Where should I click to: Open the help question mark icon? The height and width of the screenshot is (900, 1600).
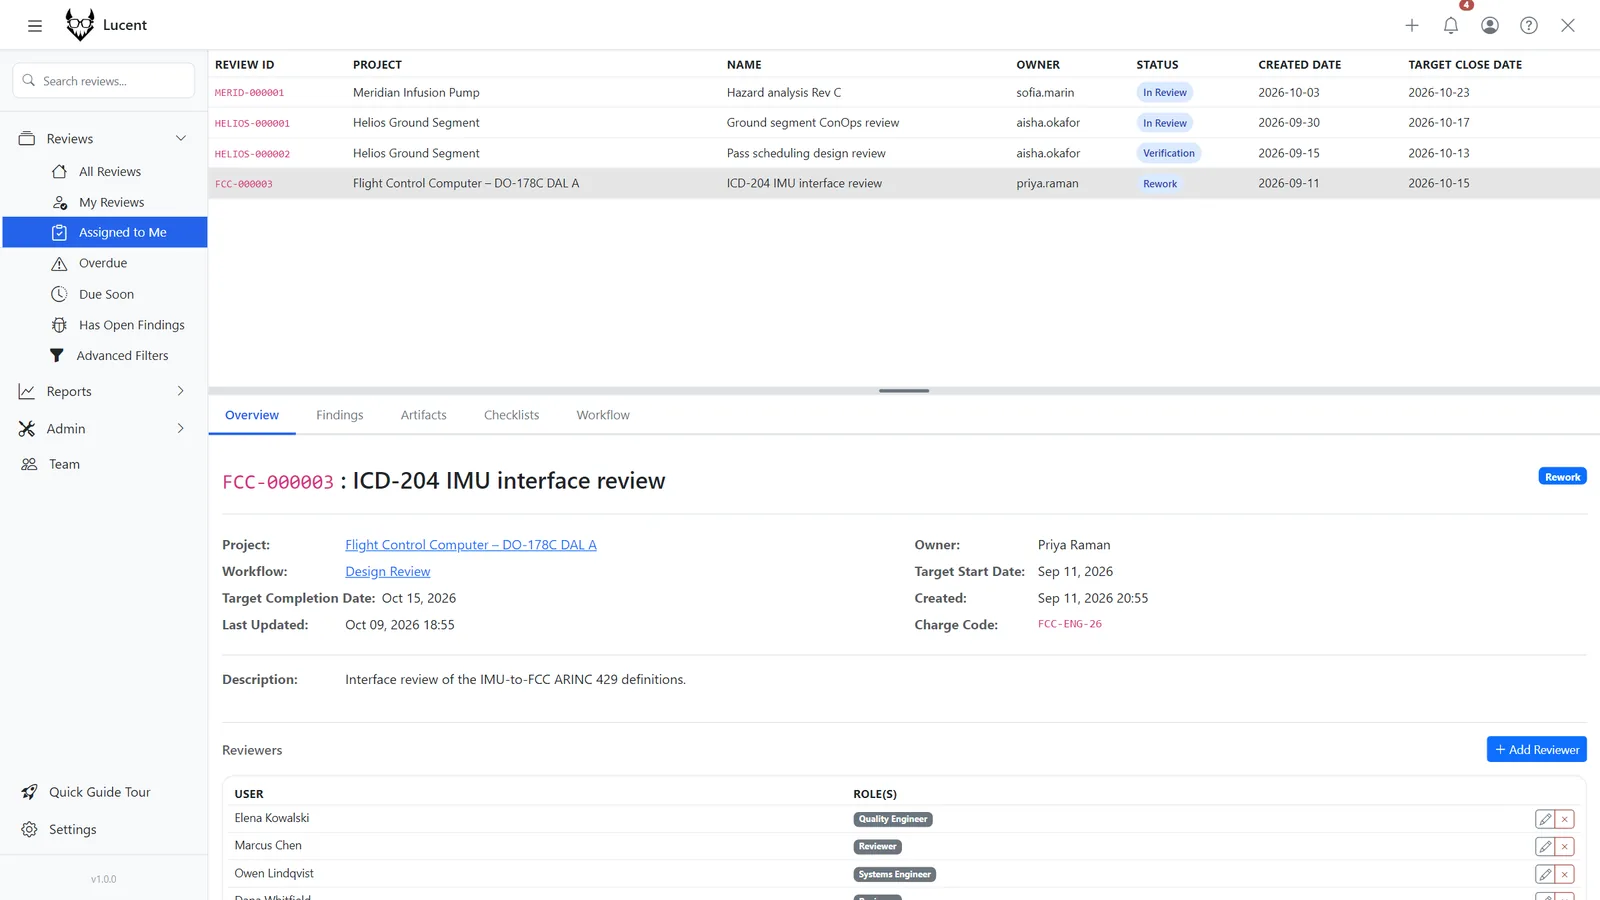pyautogui.click(x=1529, y=26)
